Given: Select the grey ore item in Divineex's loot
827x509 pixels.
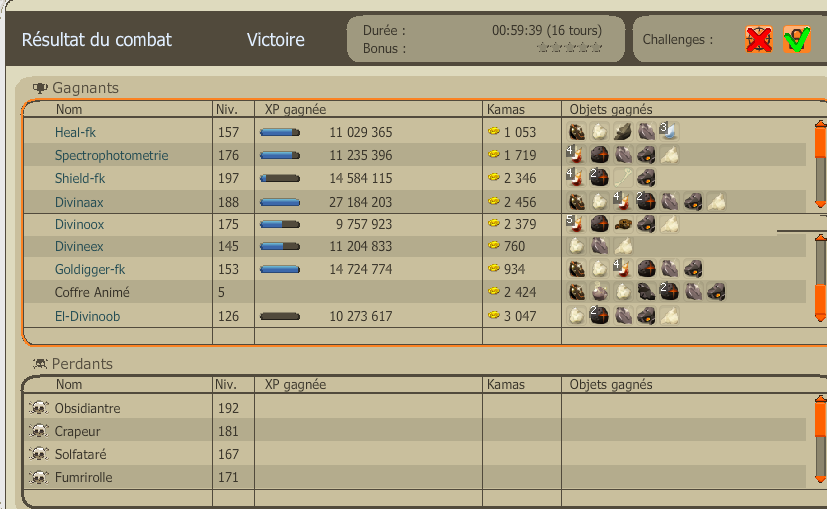Looking at the screenshot, I should coord(599,246).
